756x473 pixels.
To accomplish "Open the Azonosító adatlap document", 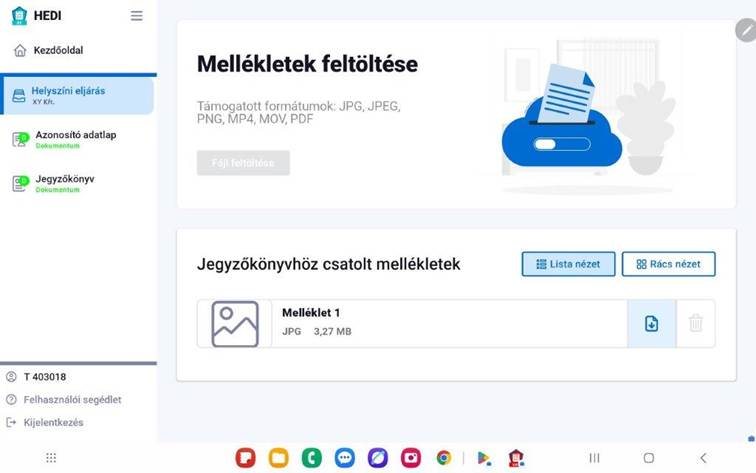I will pos(75,139).
